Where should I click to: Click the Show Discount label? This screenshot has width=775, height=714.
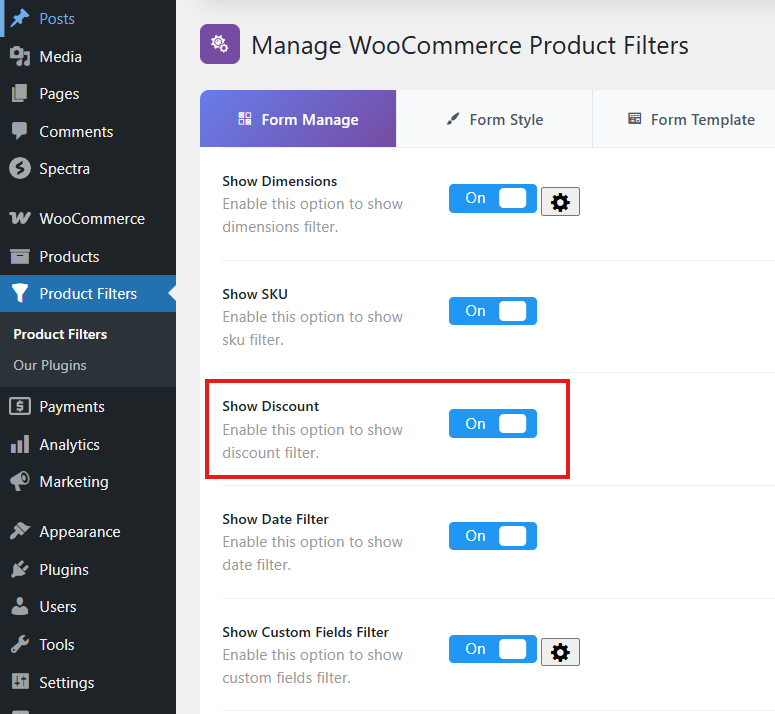click(271, 406)
